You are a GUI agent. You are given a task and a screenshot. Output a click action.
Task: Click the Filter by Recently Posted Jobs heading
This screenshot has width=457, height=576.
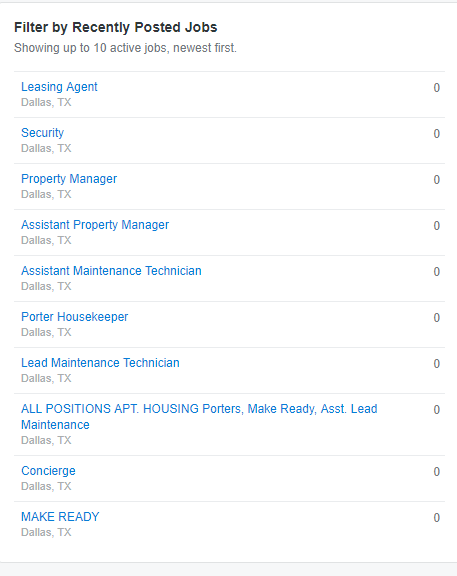[x=116, y=28]
